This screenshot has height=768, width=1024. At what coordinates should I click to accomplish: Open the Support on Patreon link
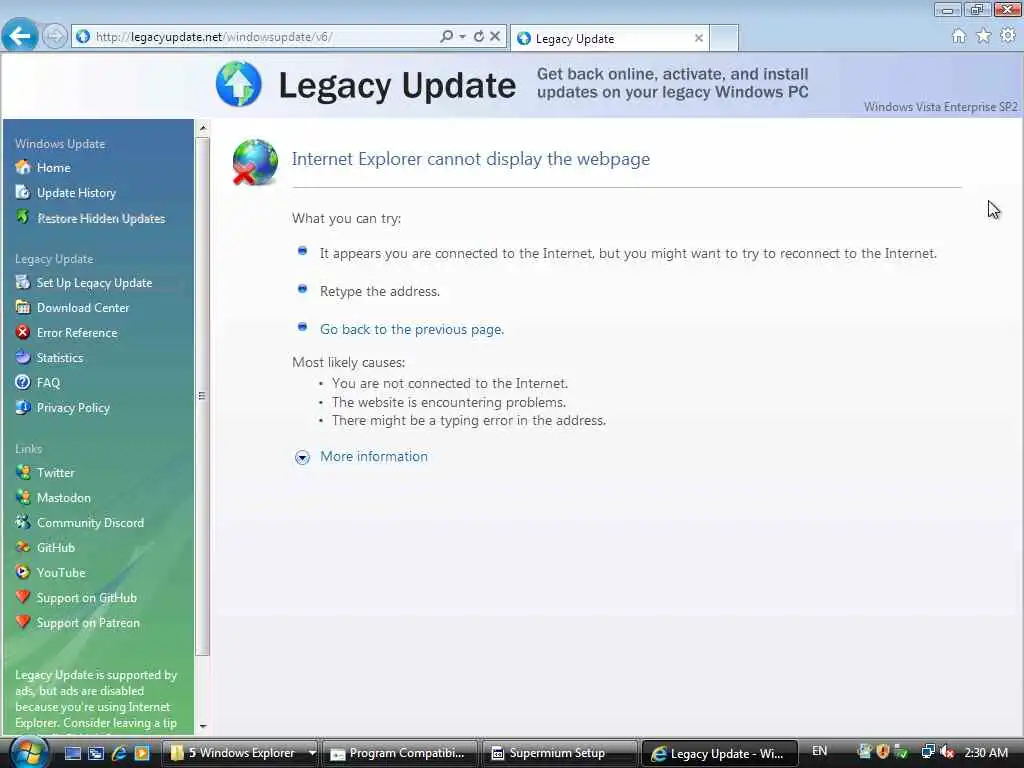click(x=88, y=622)
